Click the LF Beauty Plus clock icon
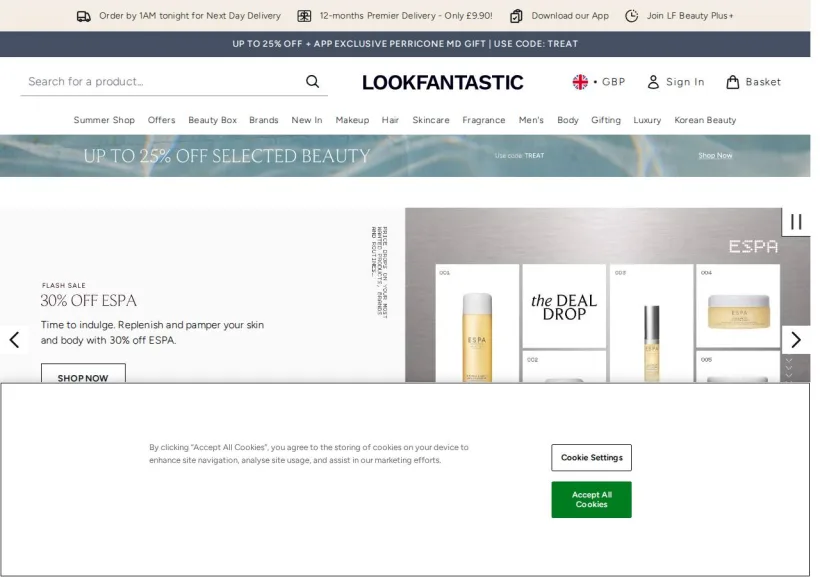The height and width of the screenshot is (577, 820). pos(632,16)
